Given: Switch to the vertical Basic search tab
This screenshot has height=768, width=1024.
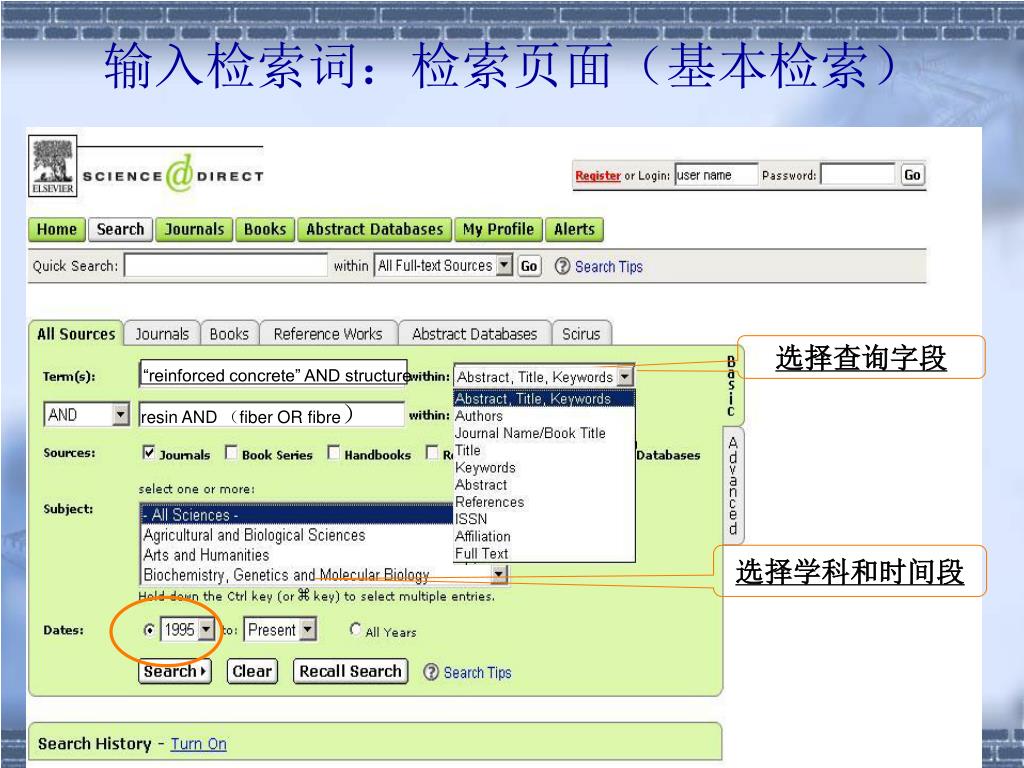Looking at the screenshot, I should point(731,387).
